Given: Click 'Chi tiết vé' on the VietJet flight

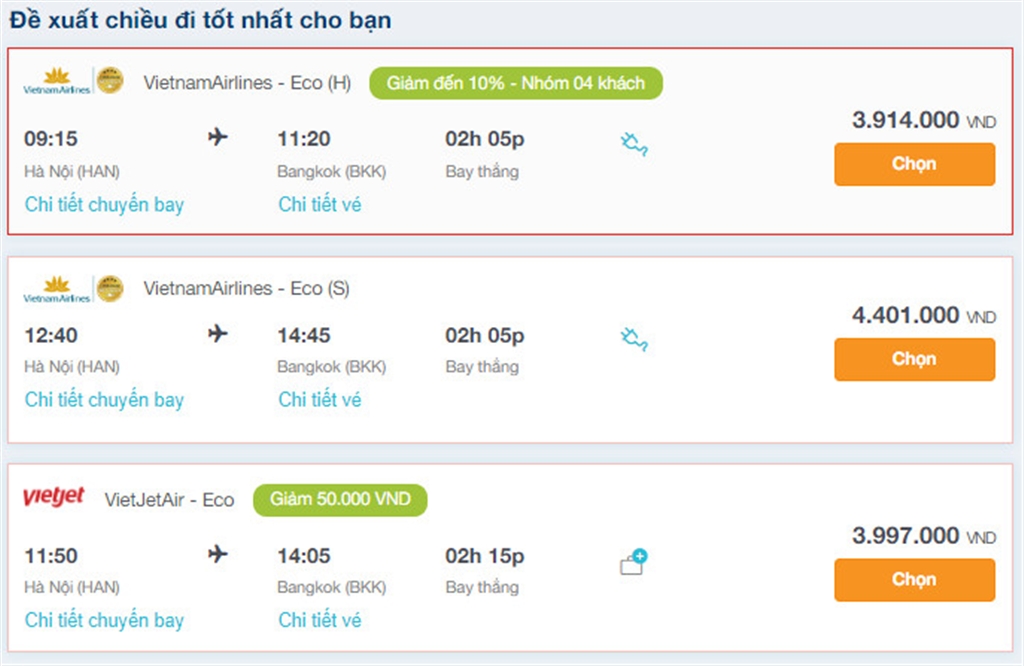Looking at the screenshot, I should point(319,620).
